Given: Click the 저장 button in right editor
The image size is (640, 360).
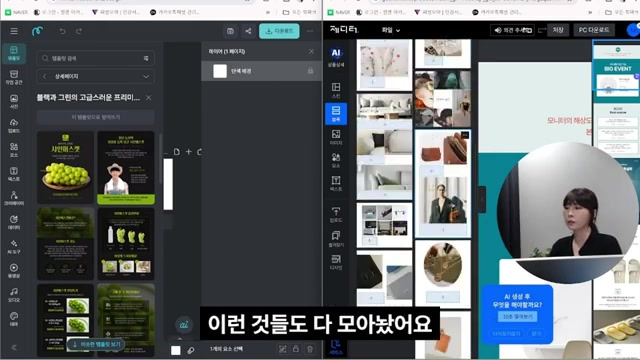Looking at the screenshot, I should click(x=558, y=30).
